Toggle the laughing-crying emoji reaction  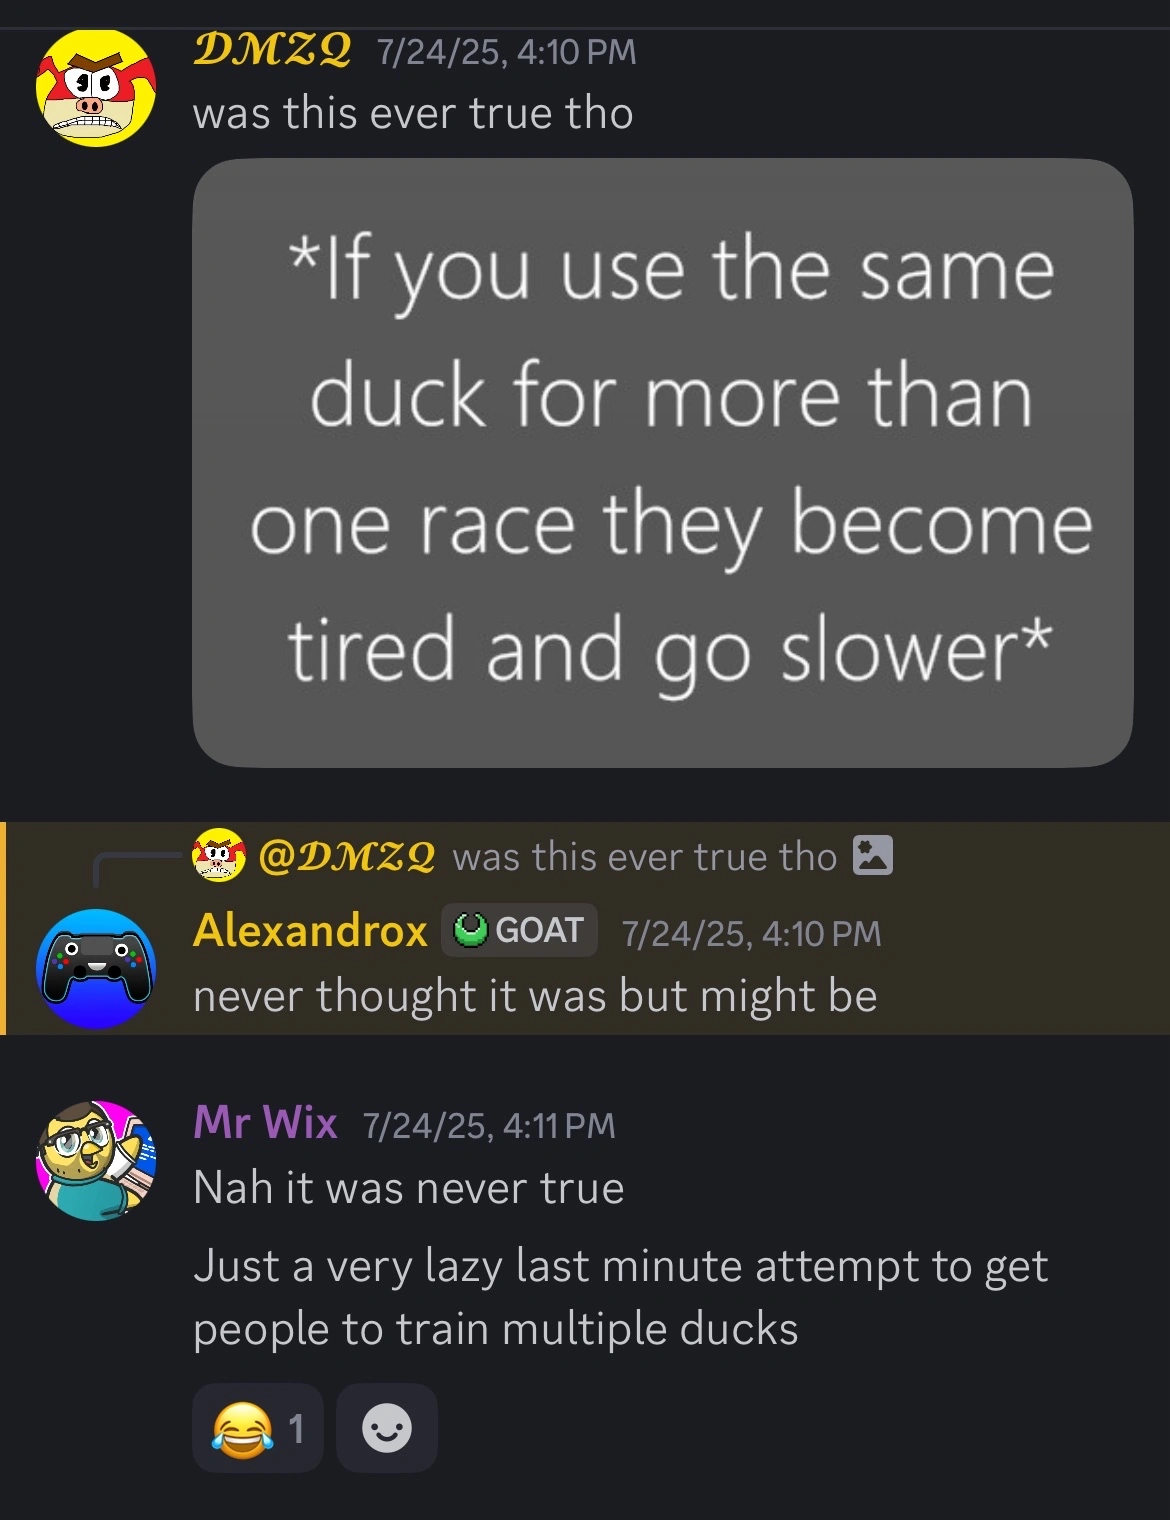[258, 1428]
